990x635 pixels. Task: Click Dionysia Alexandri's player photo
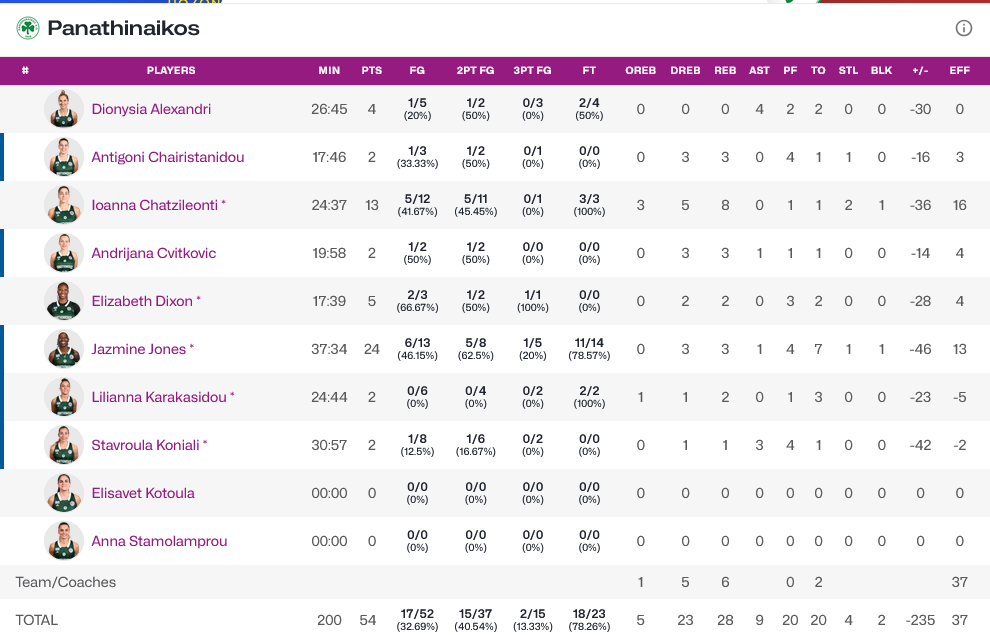(x=64, y=109)
